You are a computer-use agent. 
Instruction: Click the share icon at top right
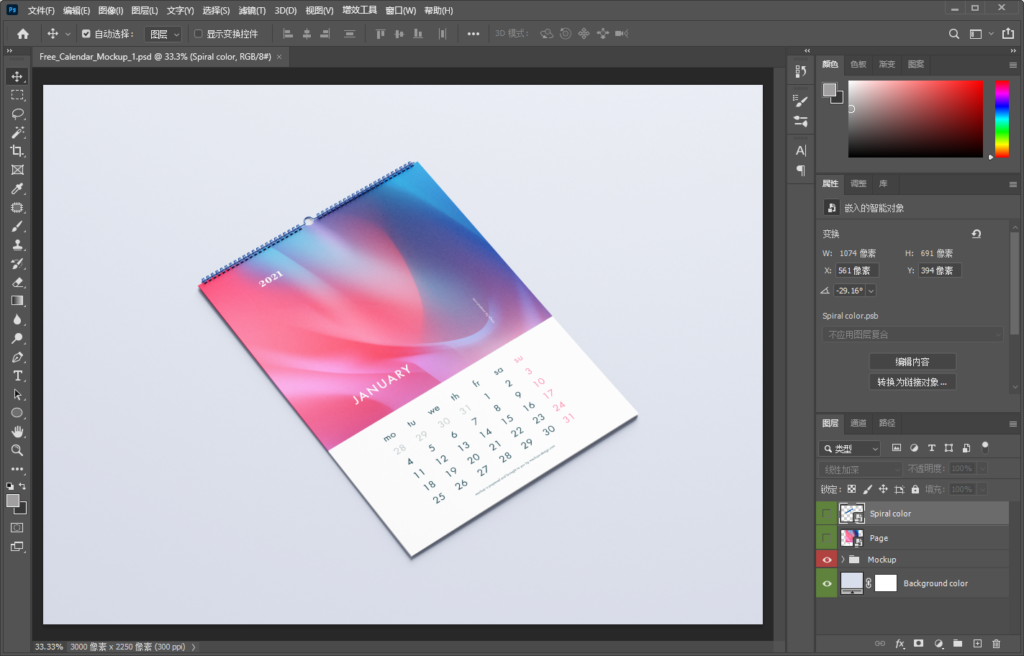click(1008, 33)
